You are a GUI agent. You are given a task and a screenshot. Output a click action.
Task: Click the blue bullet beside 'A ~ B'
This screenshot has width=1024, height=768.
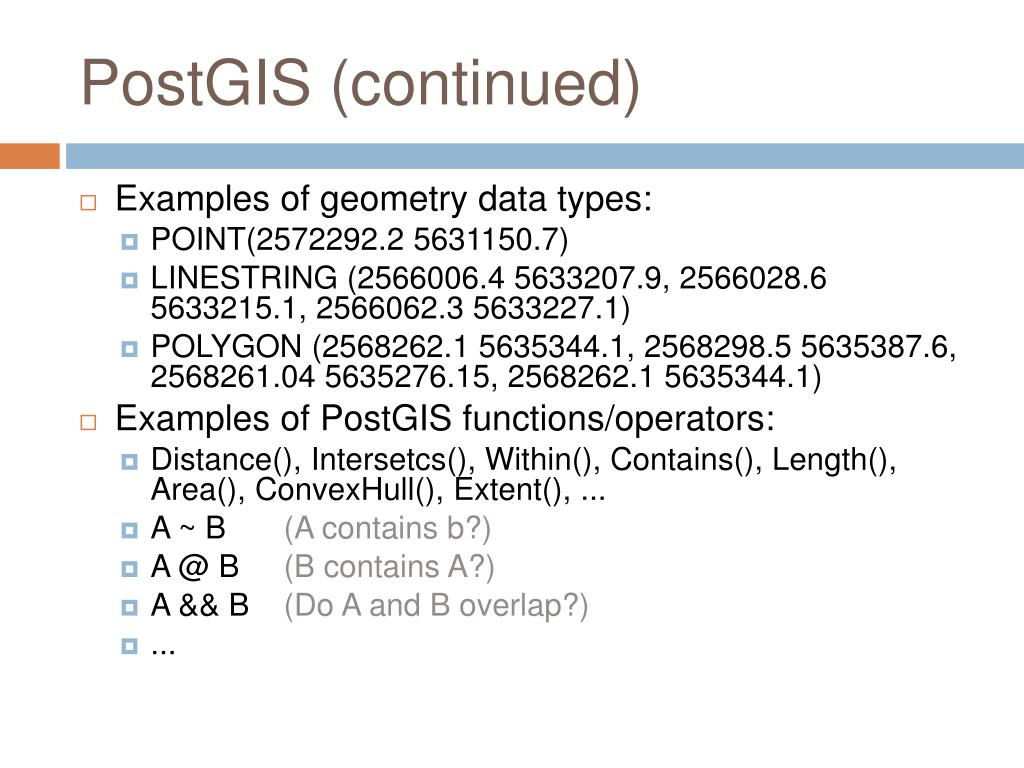click(129, 530)
